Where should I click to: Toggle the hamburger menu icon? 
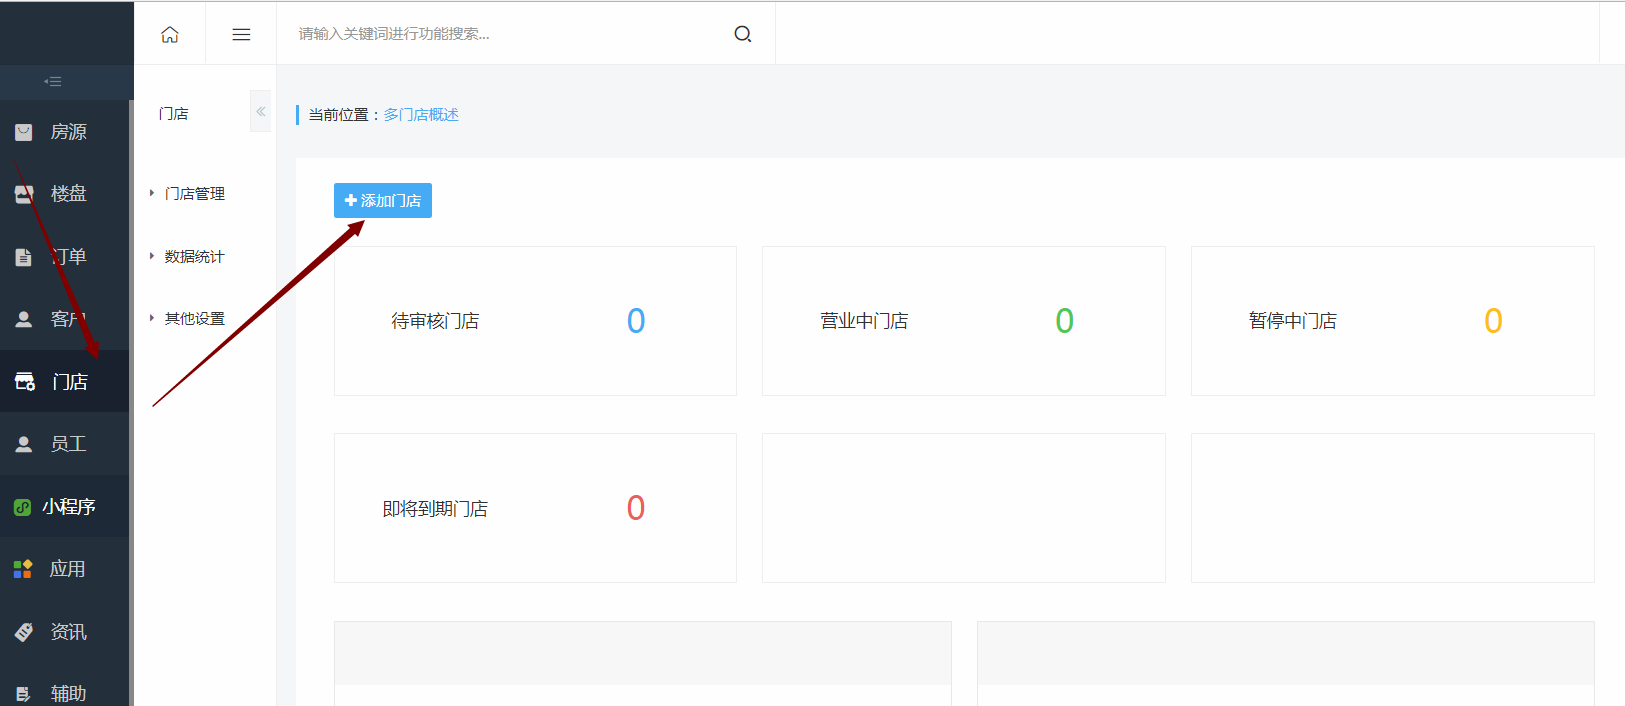pos(241,34)
